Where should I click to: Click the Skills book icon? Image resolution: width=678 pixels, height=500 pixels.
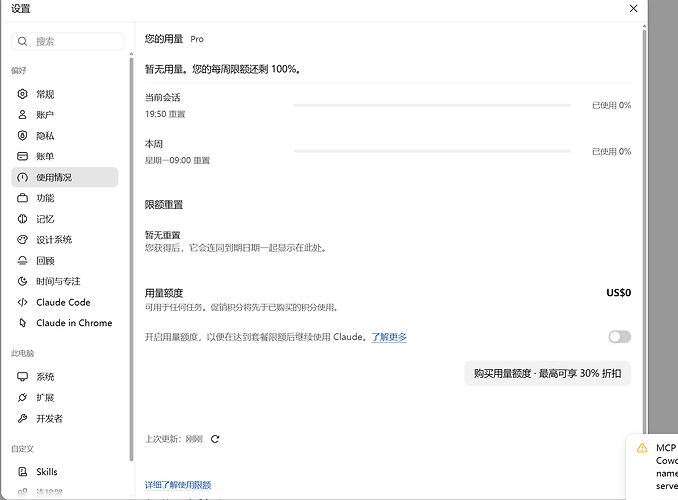tap(22, 471)
